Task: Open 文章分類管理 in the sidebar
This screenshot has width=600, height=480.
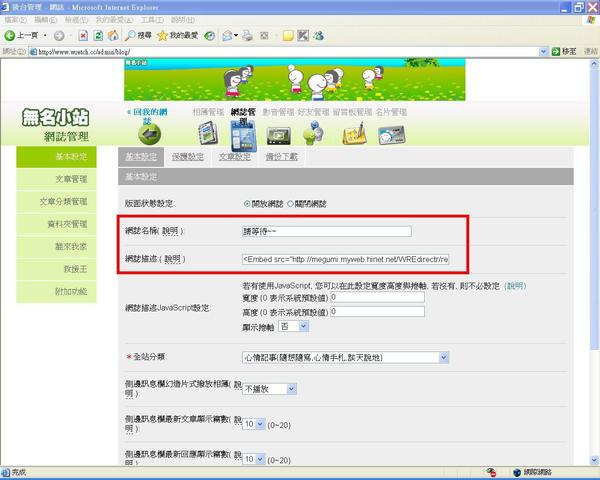Action: click(x=56, y=201)
